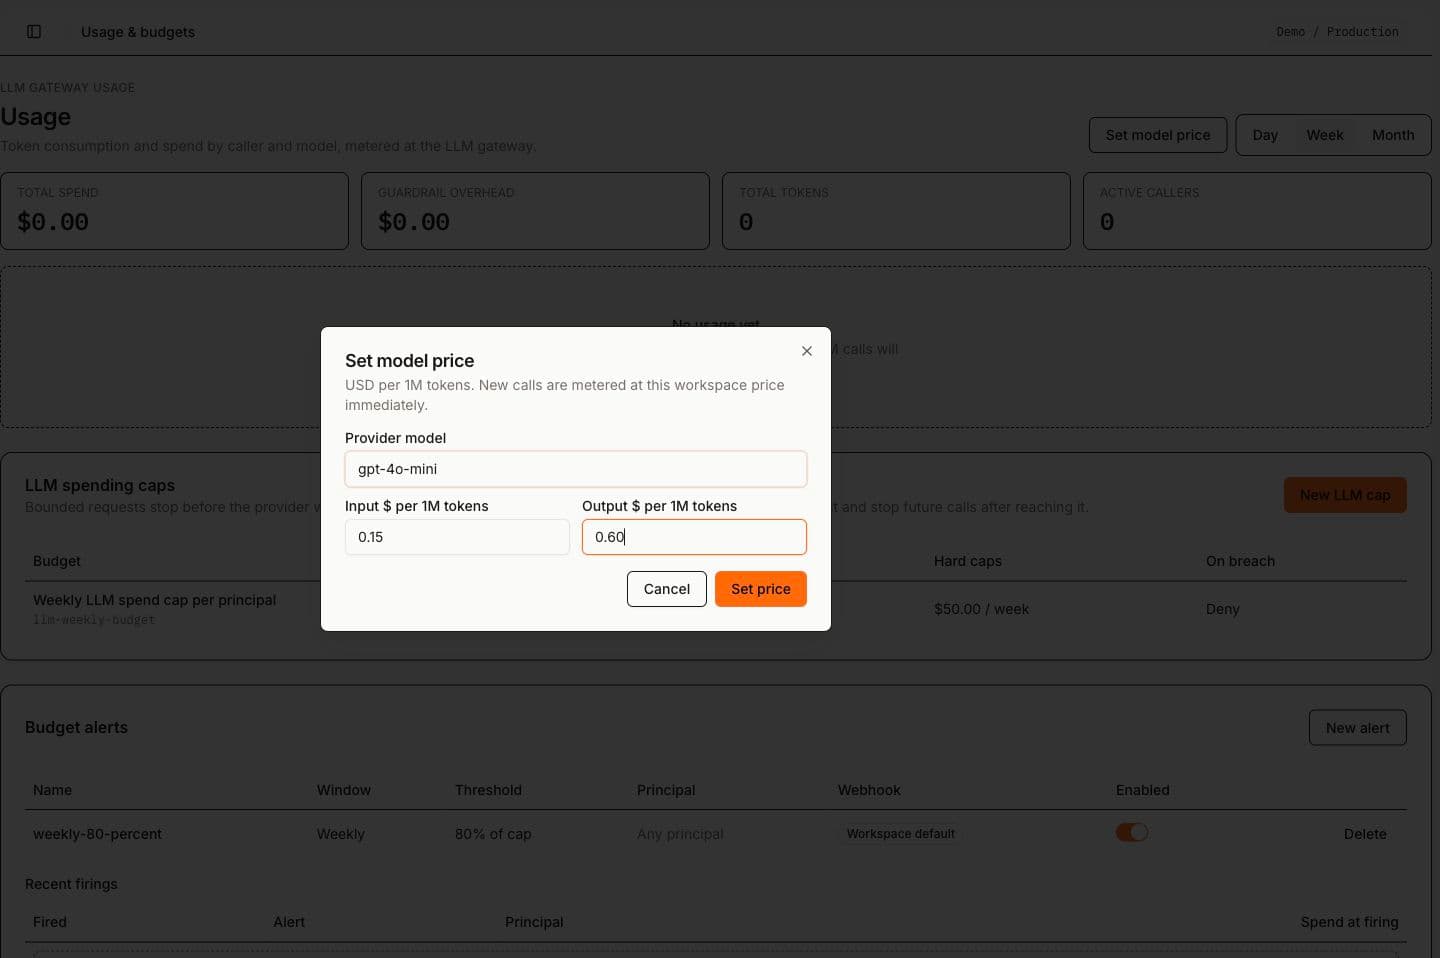Click the Guardrail Overhead card
The height and width of the screenshot is (958, 1440).
(x=535, y=211)
